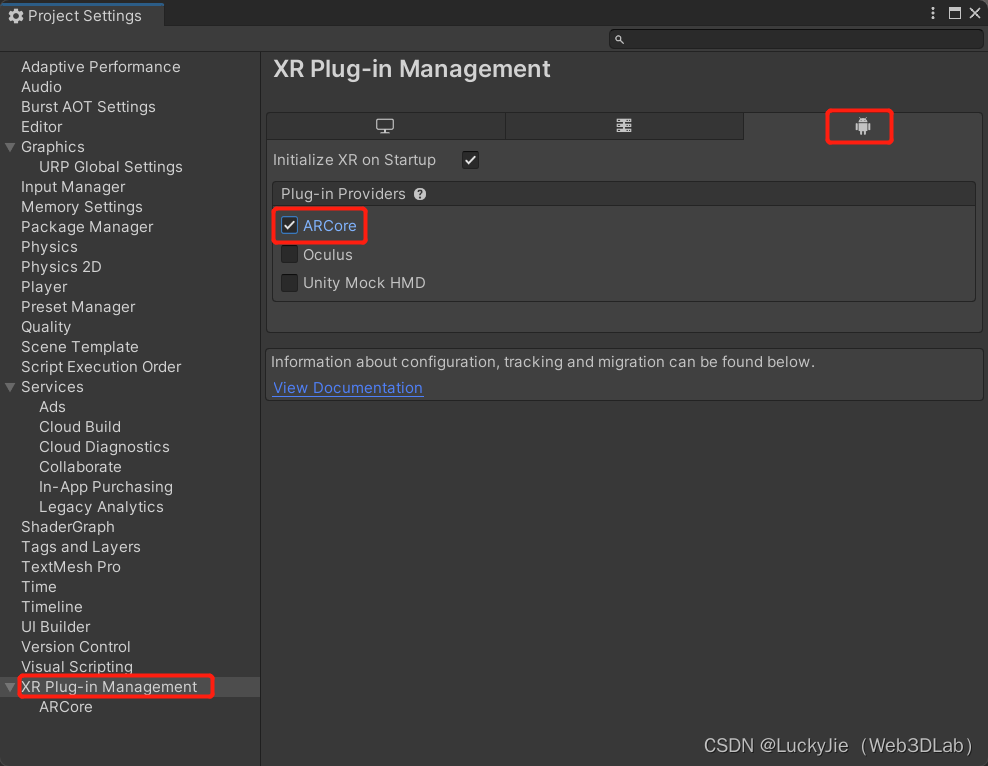Open Cloud Diagnostics service

[x=104, y=447]
